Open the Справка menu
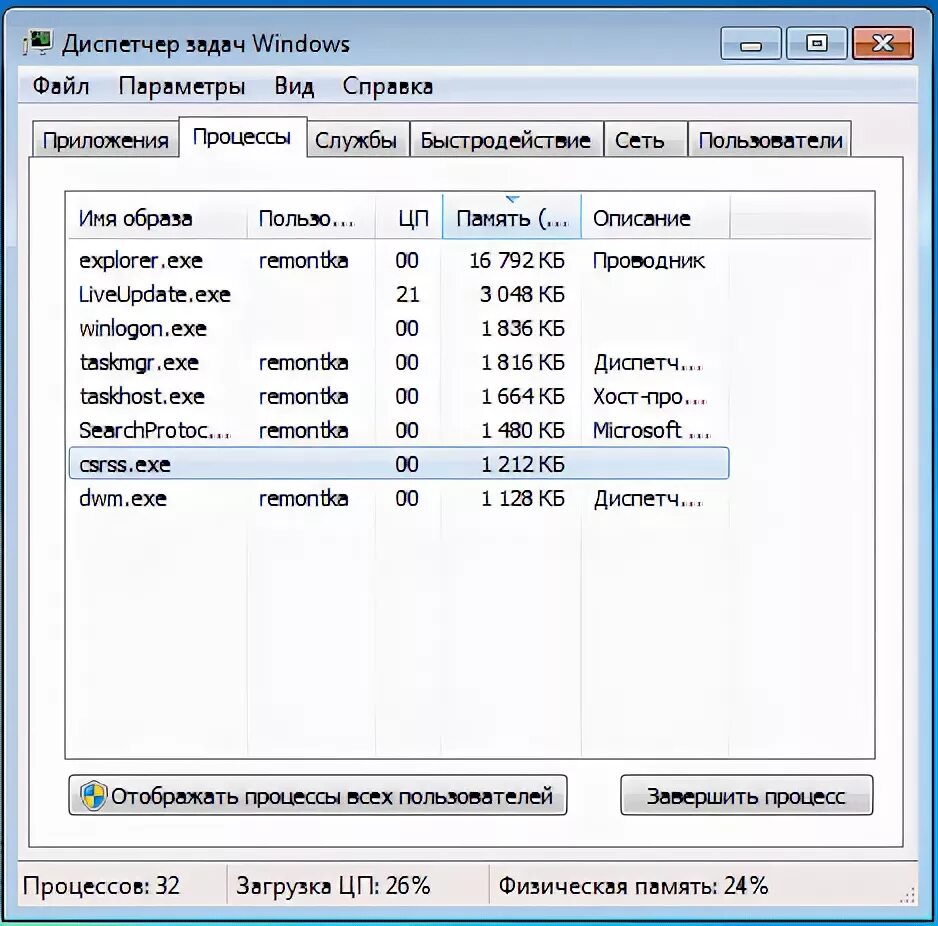This screenshot has height=926, width=938. (388, 87)
